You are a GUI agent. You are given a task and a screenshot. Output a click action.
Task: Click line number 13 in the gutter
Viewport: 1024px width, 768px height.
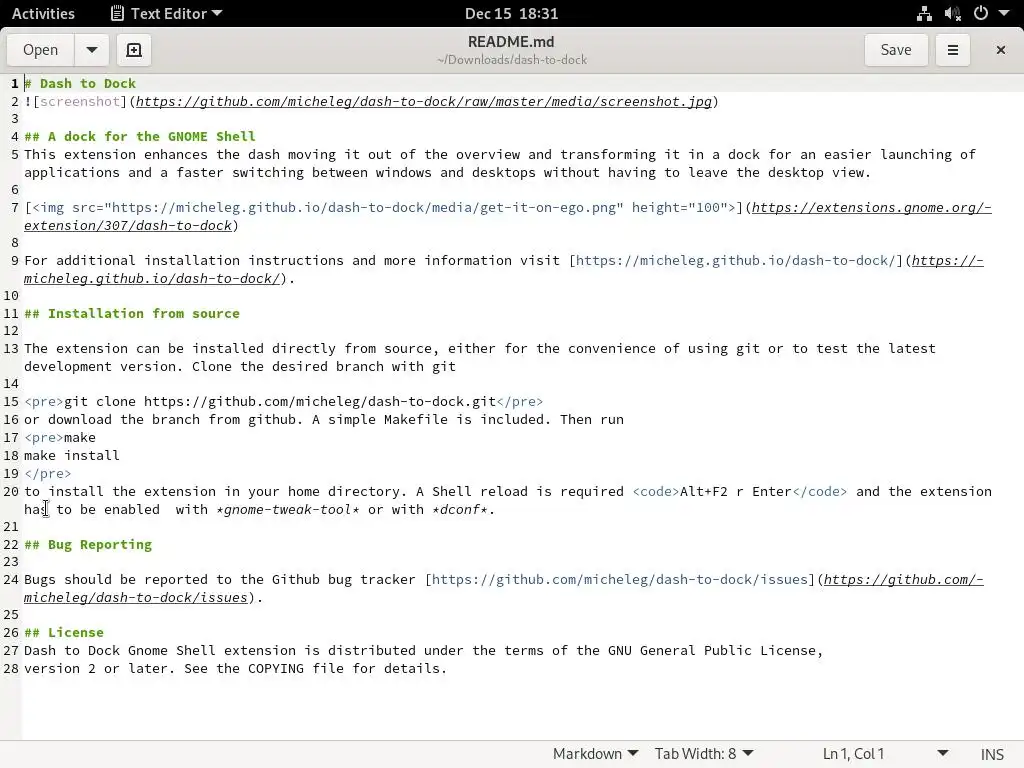coord(11,349)
